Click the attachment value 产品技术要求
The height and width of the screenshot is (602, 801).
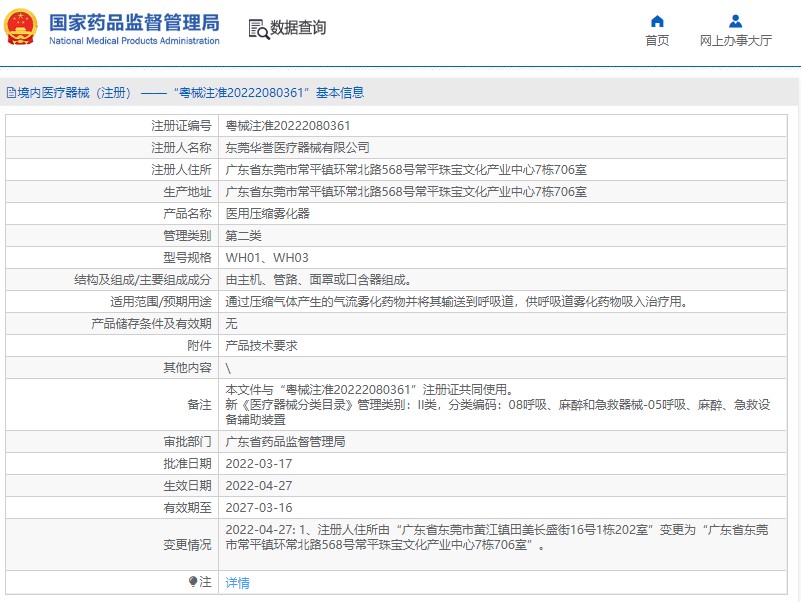point(262,345)
